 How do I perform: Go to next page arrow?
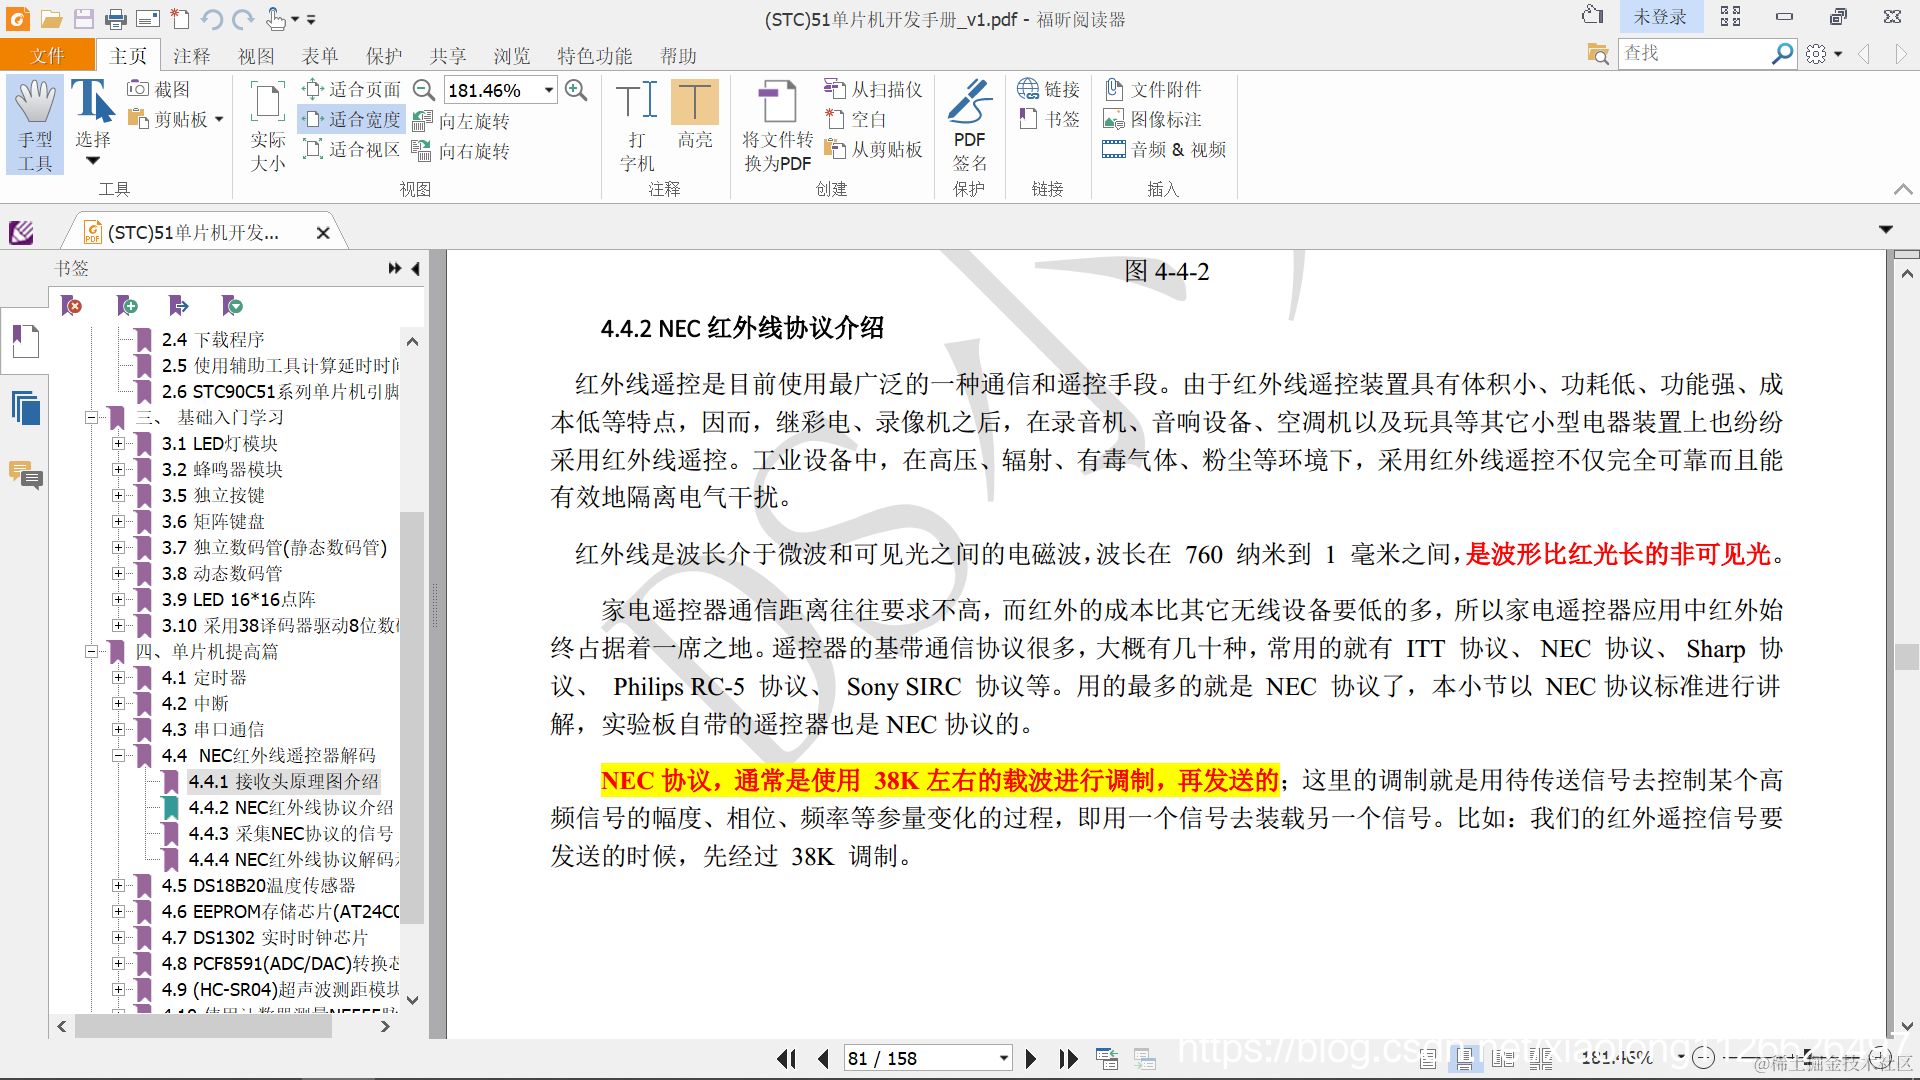pos(1031,1058)
